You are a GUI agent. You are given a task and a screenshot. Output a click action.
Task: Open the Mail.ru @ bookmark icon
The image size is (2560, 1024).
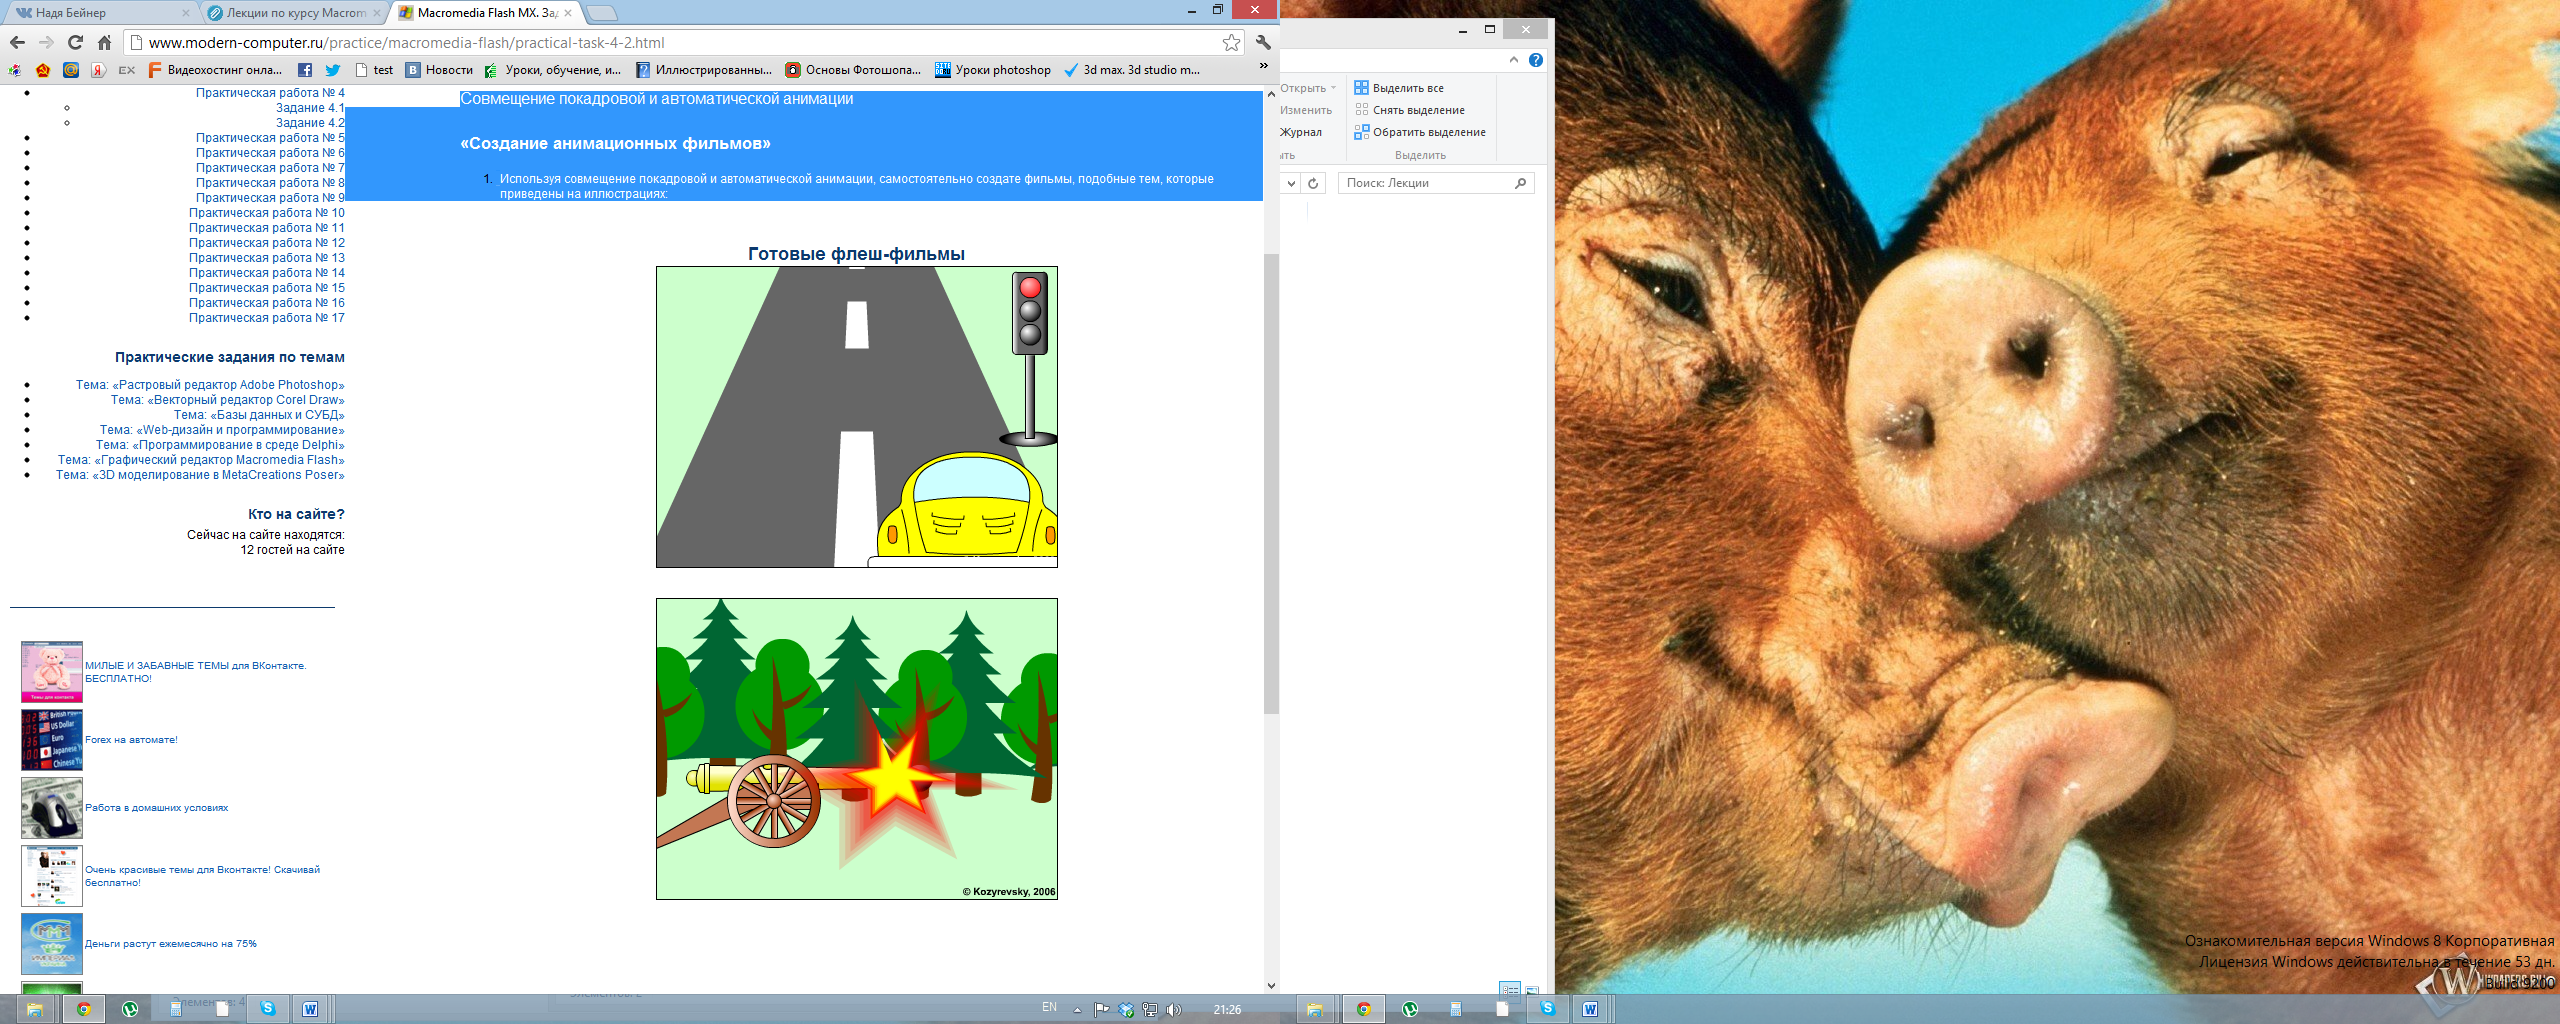pos(71,70)
